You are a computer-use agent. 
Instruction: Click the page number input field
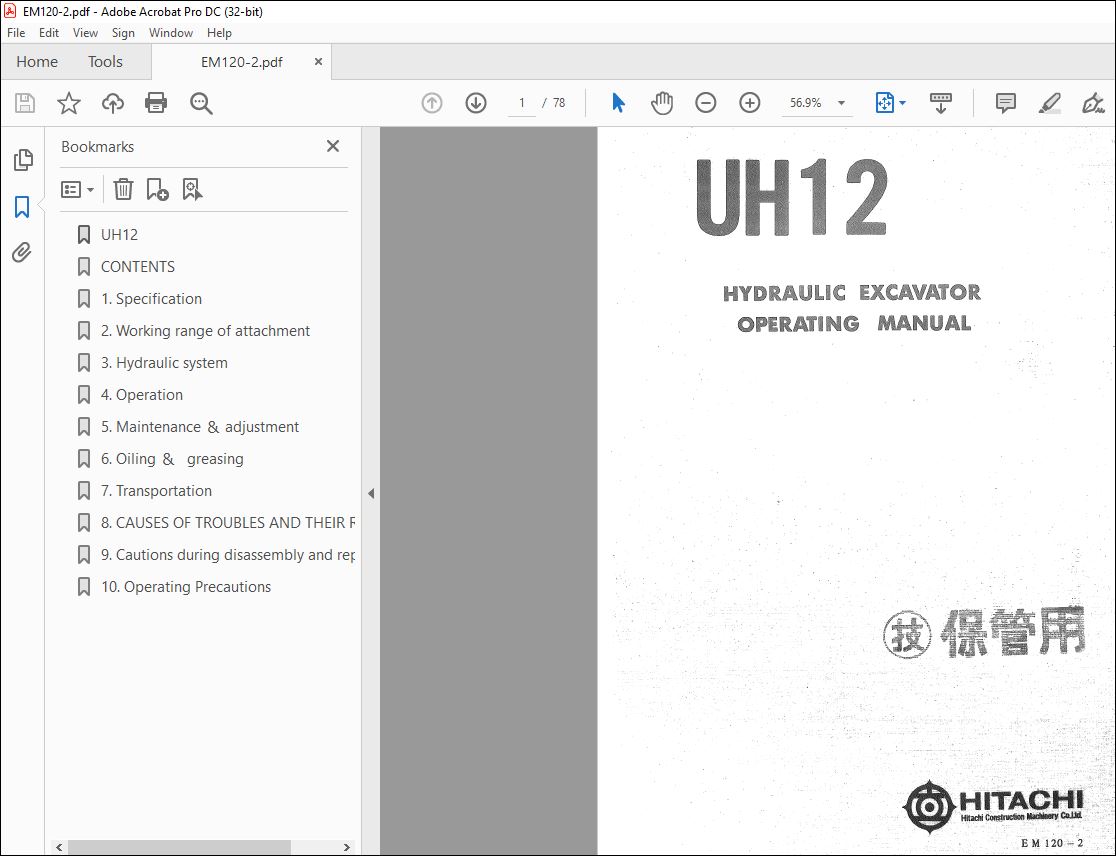pyautogui.click(x=522, y=103)
